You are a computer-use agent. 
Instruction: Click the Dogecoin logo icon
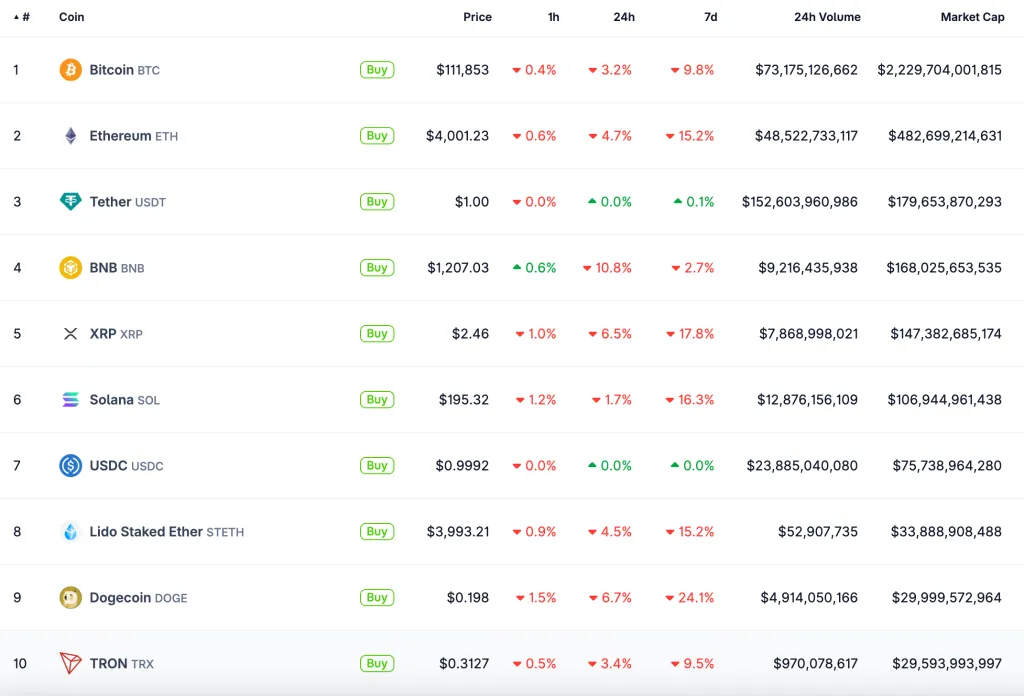[70, 598]
